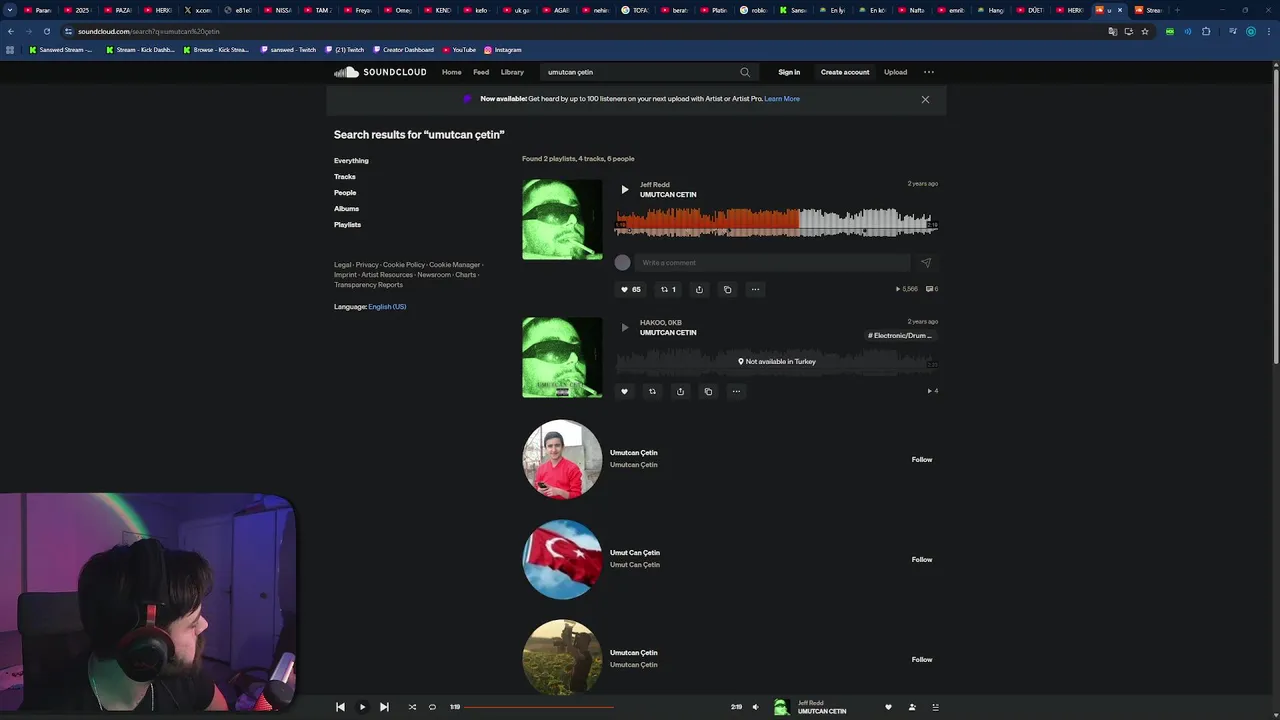Viewport: 1280px width, 720px height.
Task: Follow the first Umutcan Çetin user
Action: pyautogui.click(x=922, y=460)
